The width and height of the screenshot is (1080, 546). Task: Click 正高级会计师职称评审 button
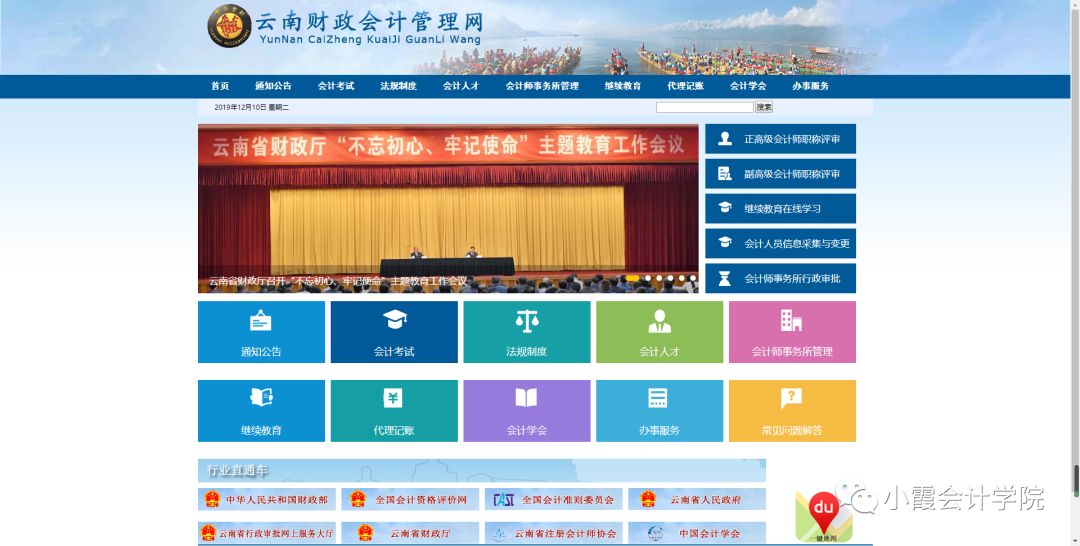pyautogui.click(x=780, y=139)
